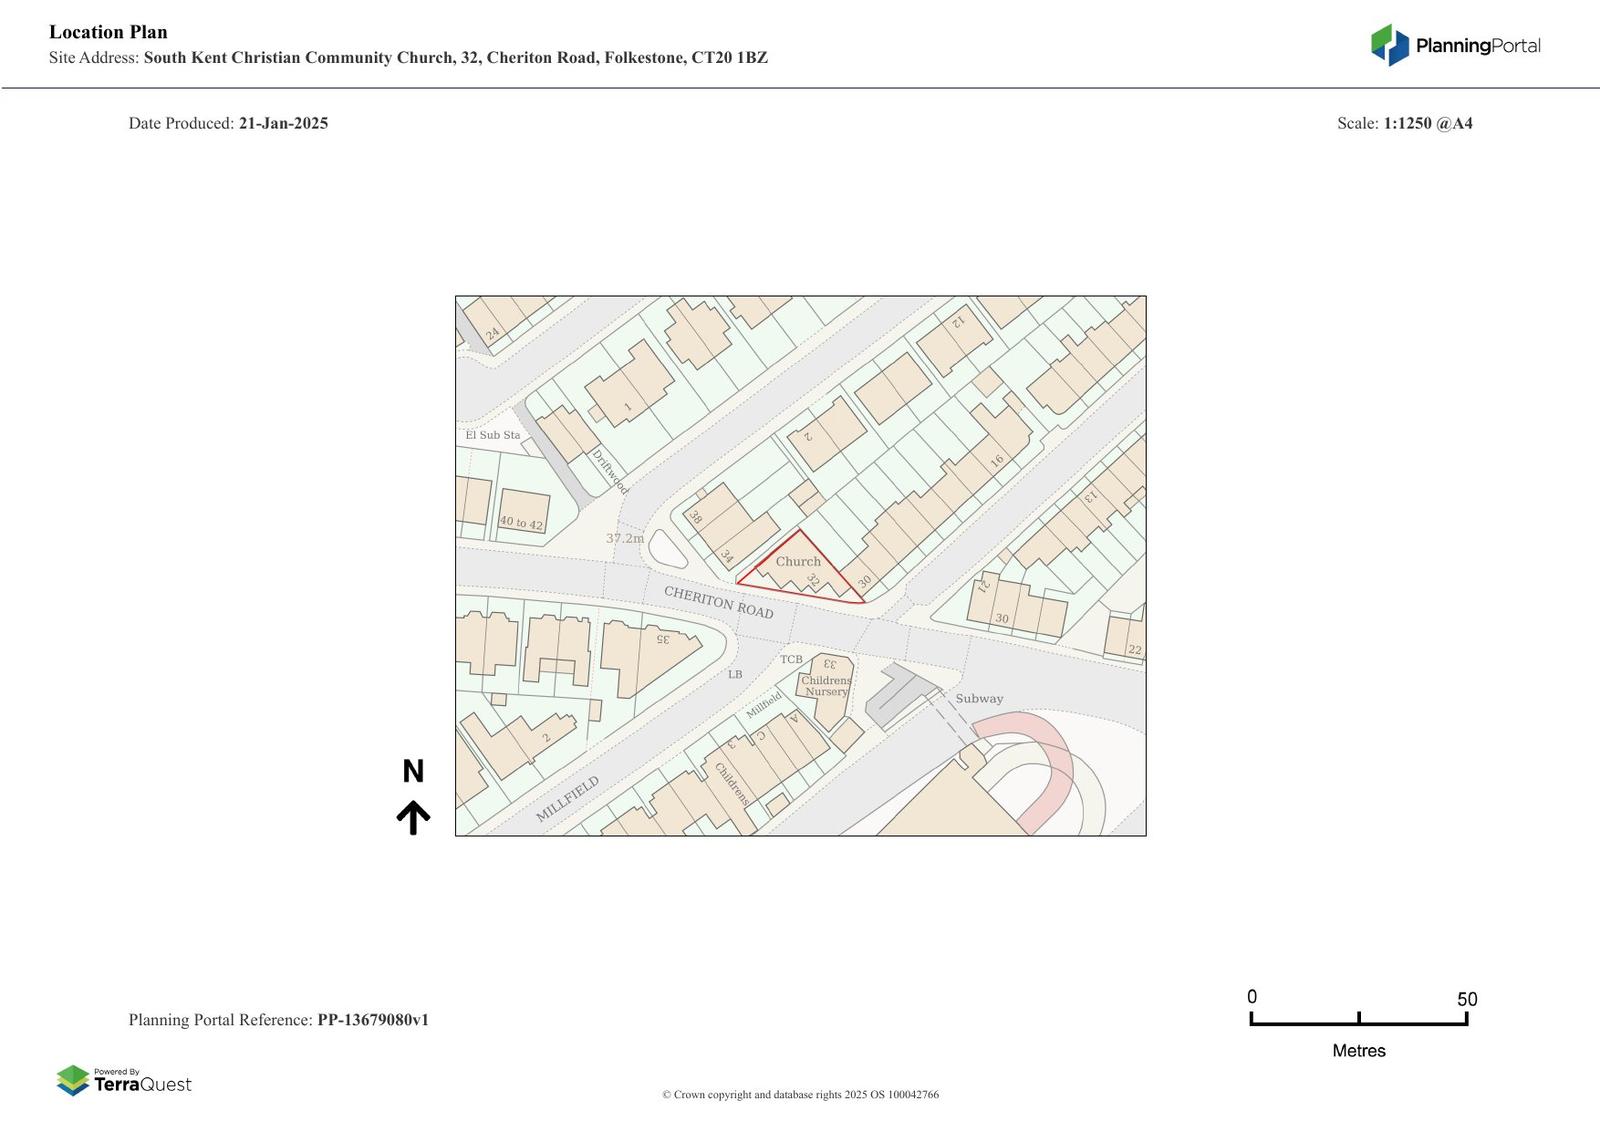Click the metres scale bar
The width and height of the screenshot is (1600, 1132).
tap(1358, 1018)
